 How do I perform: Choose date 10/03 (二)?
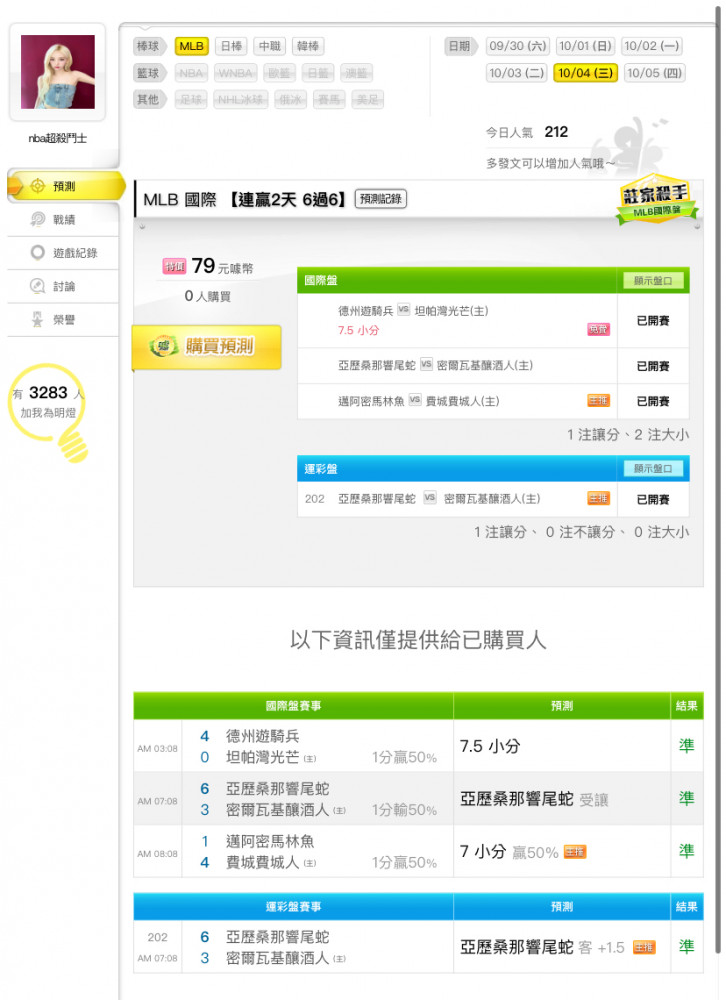516,73
